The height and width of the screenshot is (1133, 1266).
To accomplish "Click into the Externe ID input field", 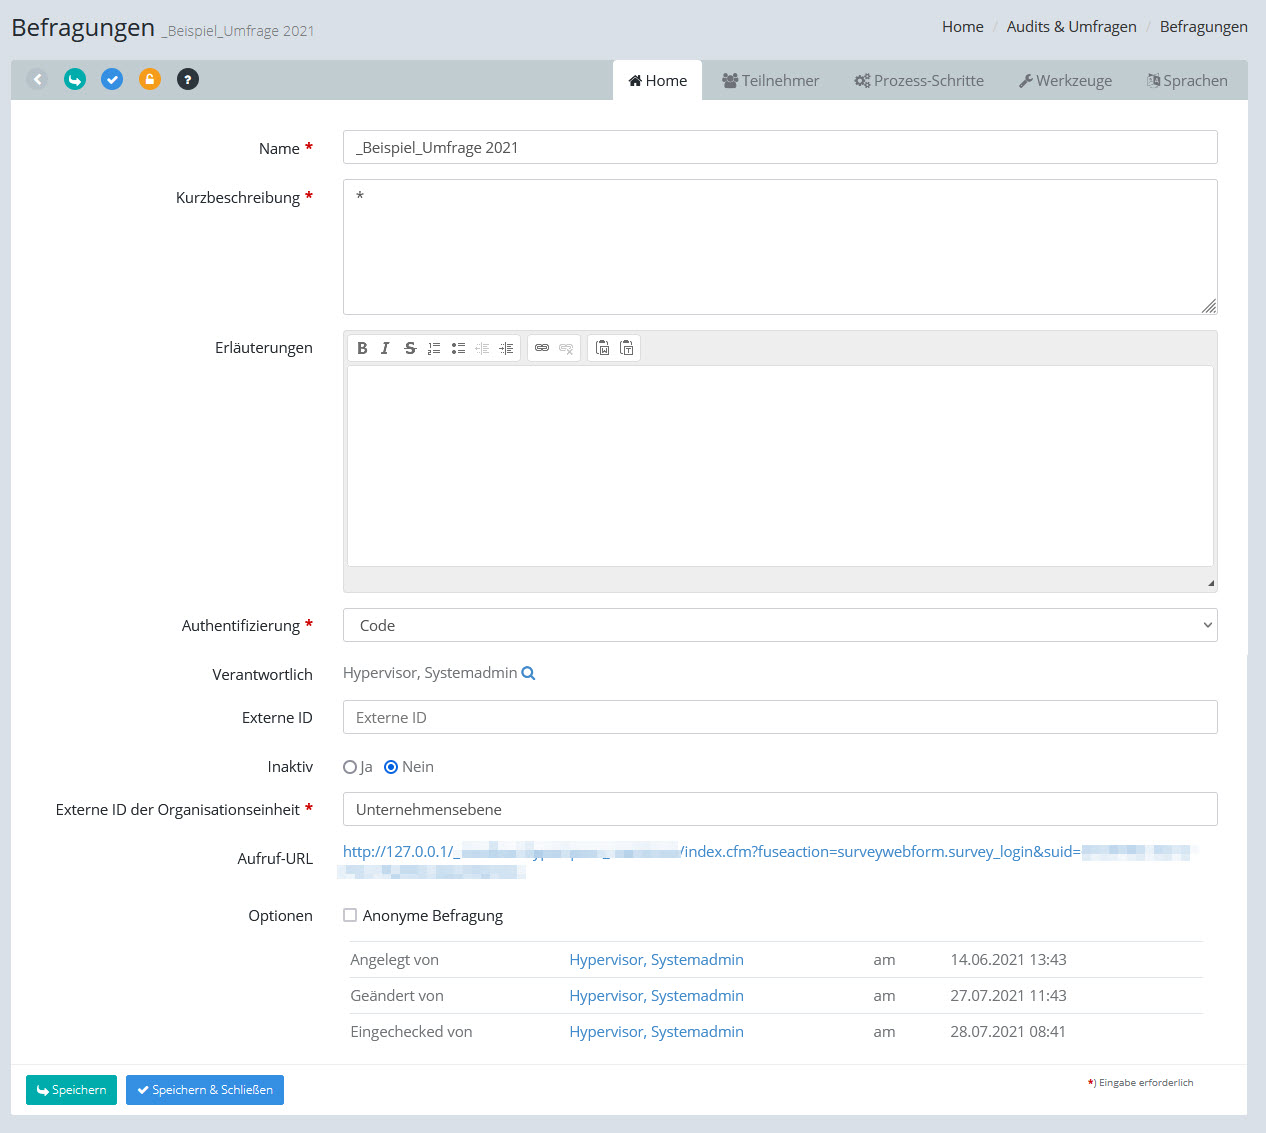I will [x=780, y=717].
